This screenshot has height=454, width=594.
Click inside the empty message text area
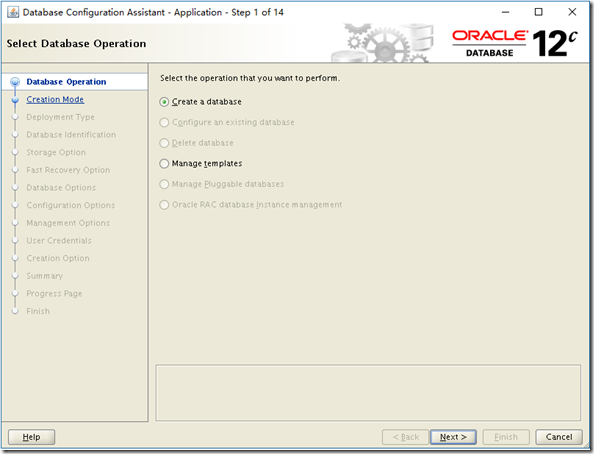[368, 393]
